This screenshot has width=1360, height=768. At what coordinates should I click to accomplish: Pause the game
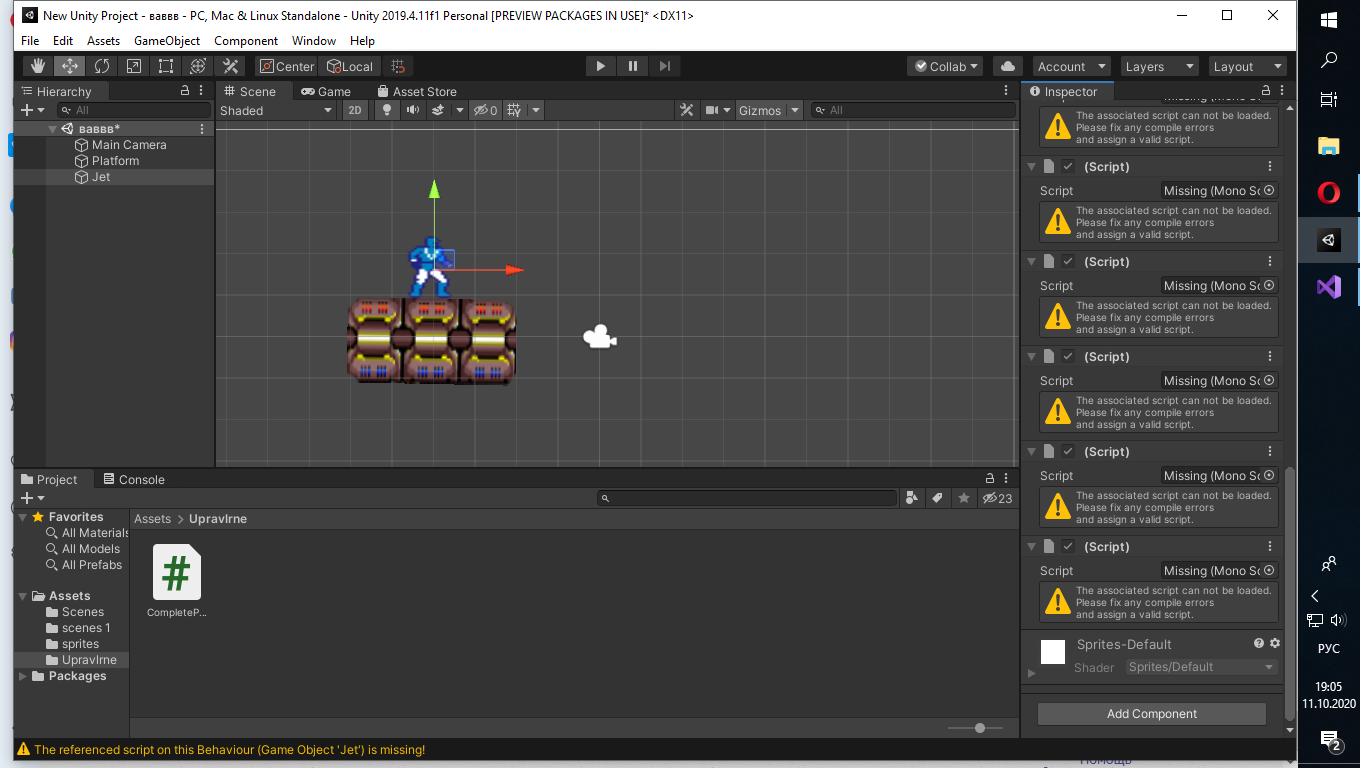coord(632,66)
